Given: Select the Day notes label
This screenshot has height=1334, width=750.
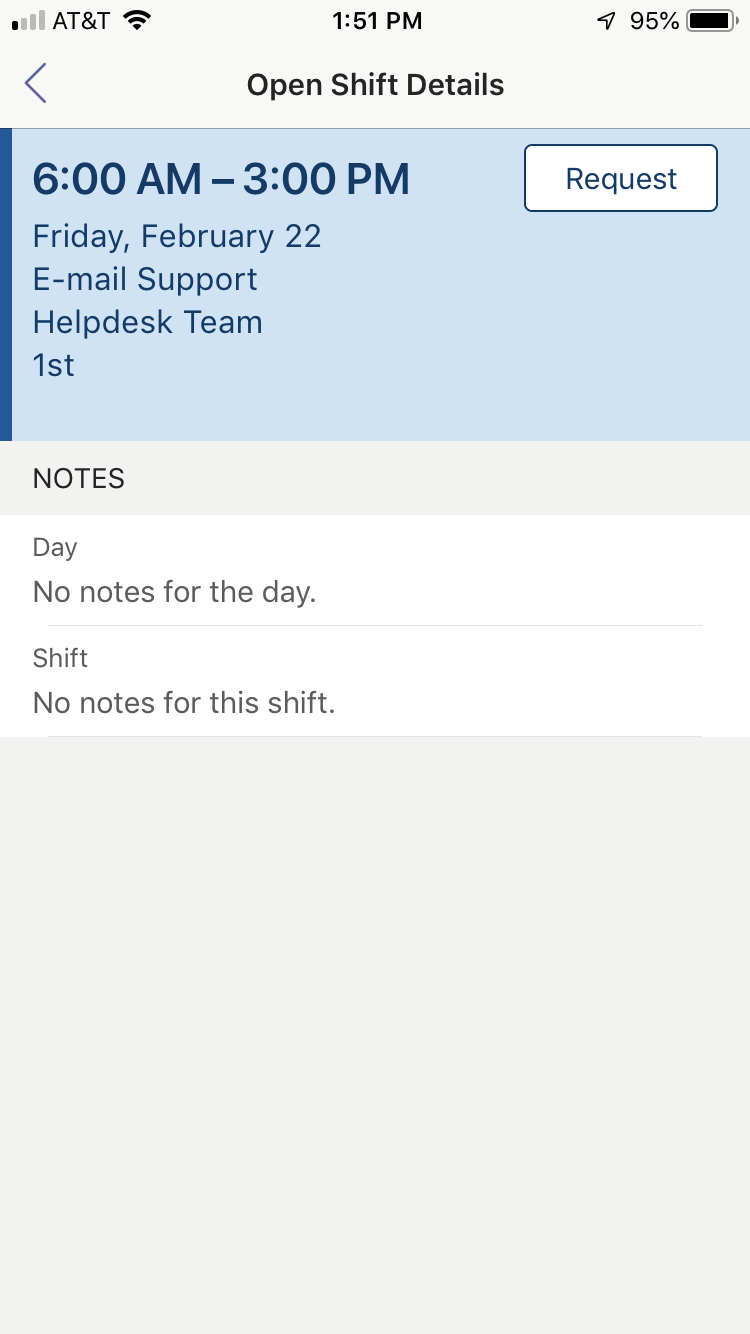Looking at the screenshot, I should 55,547.
